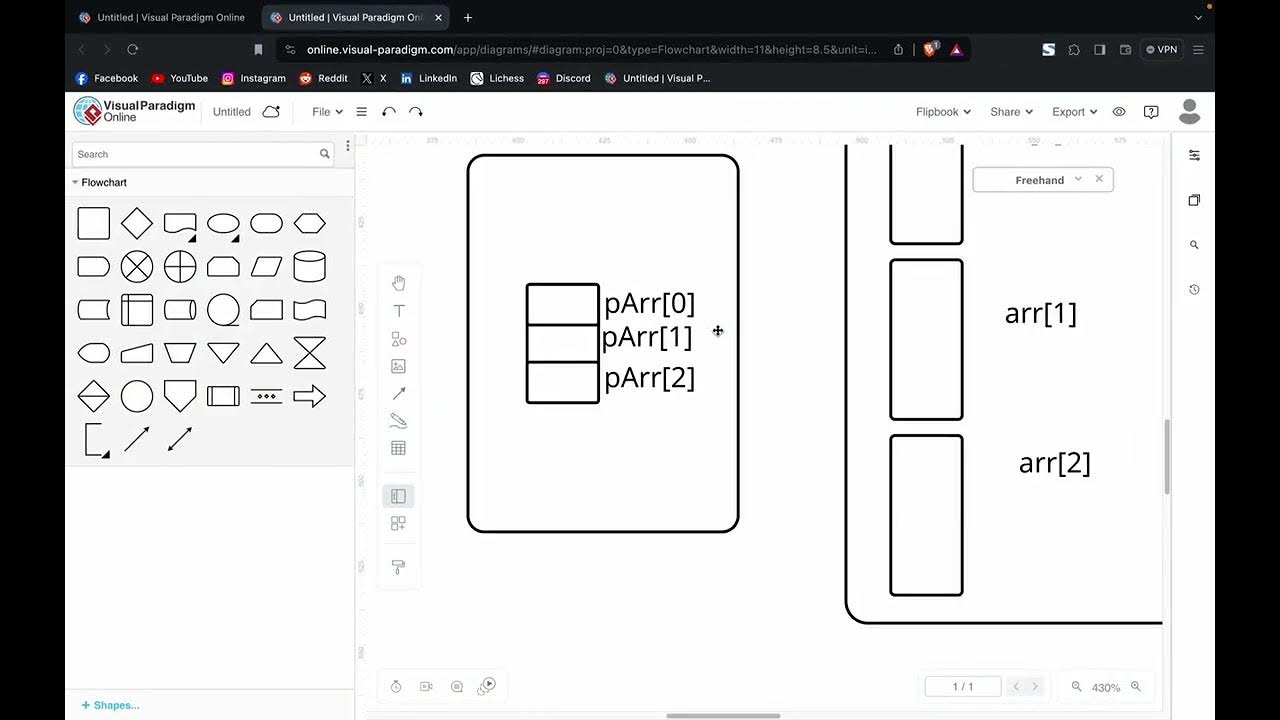
Task: Pick the circle-with-cross Or shape
Action: 180,266
